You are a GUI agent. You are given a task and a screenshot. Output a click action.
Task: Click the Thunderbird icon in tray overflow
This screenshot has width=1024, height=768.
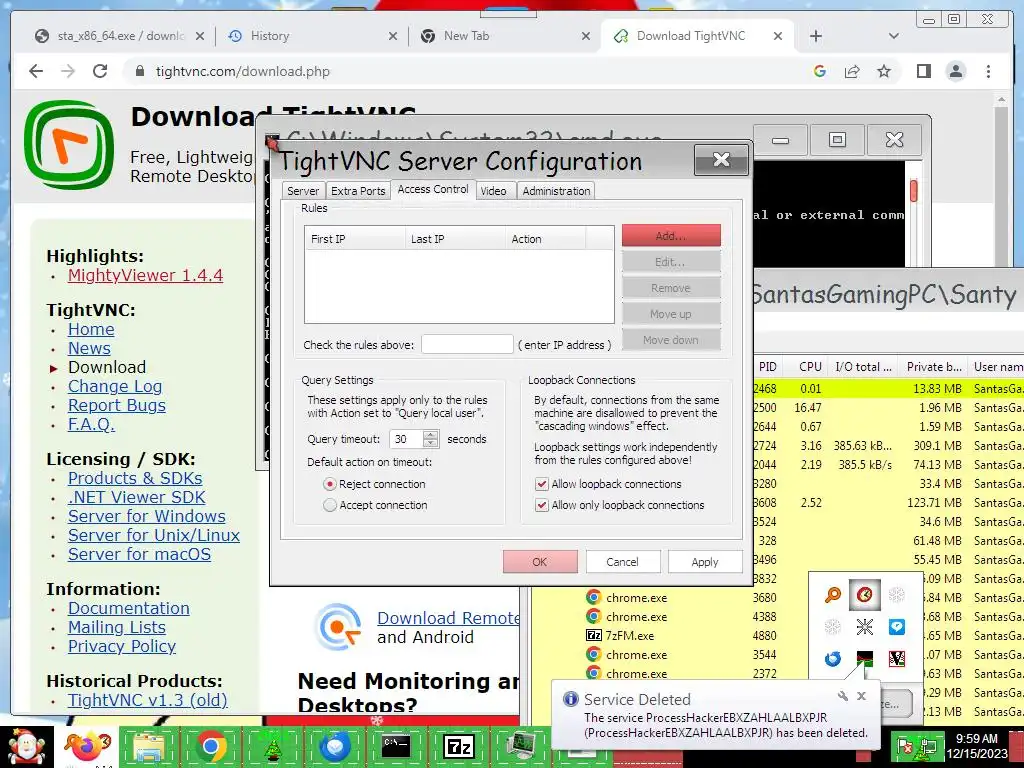coord(833,658)
